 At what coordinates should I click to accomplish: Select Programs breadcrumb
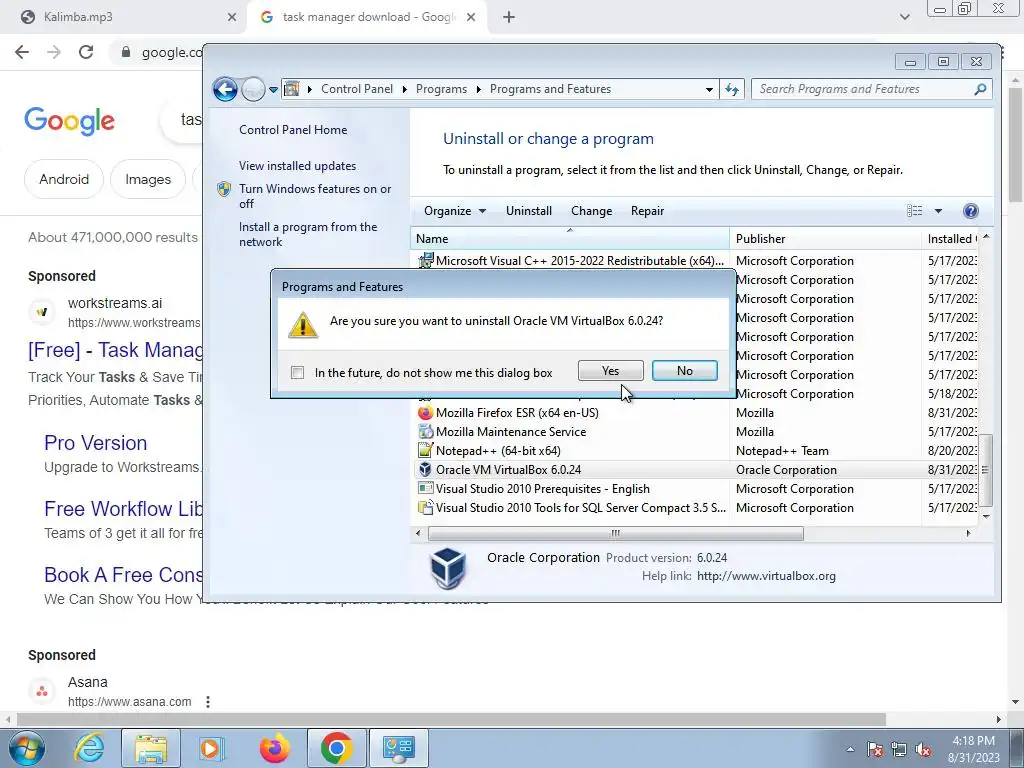(441, 89)
